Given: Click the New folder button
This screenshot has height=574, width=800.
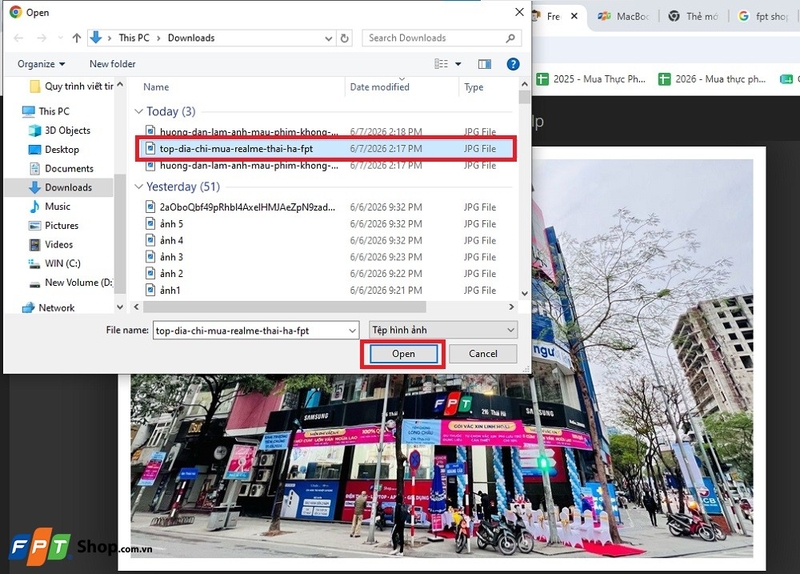Looking at the screenshot, I should click(x=112, y=64).
